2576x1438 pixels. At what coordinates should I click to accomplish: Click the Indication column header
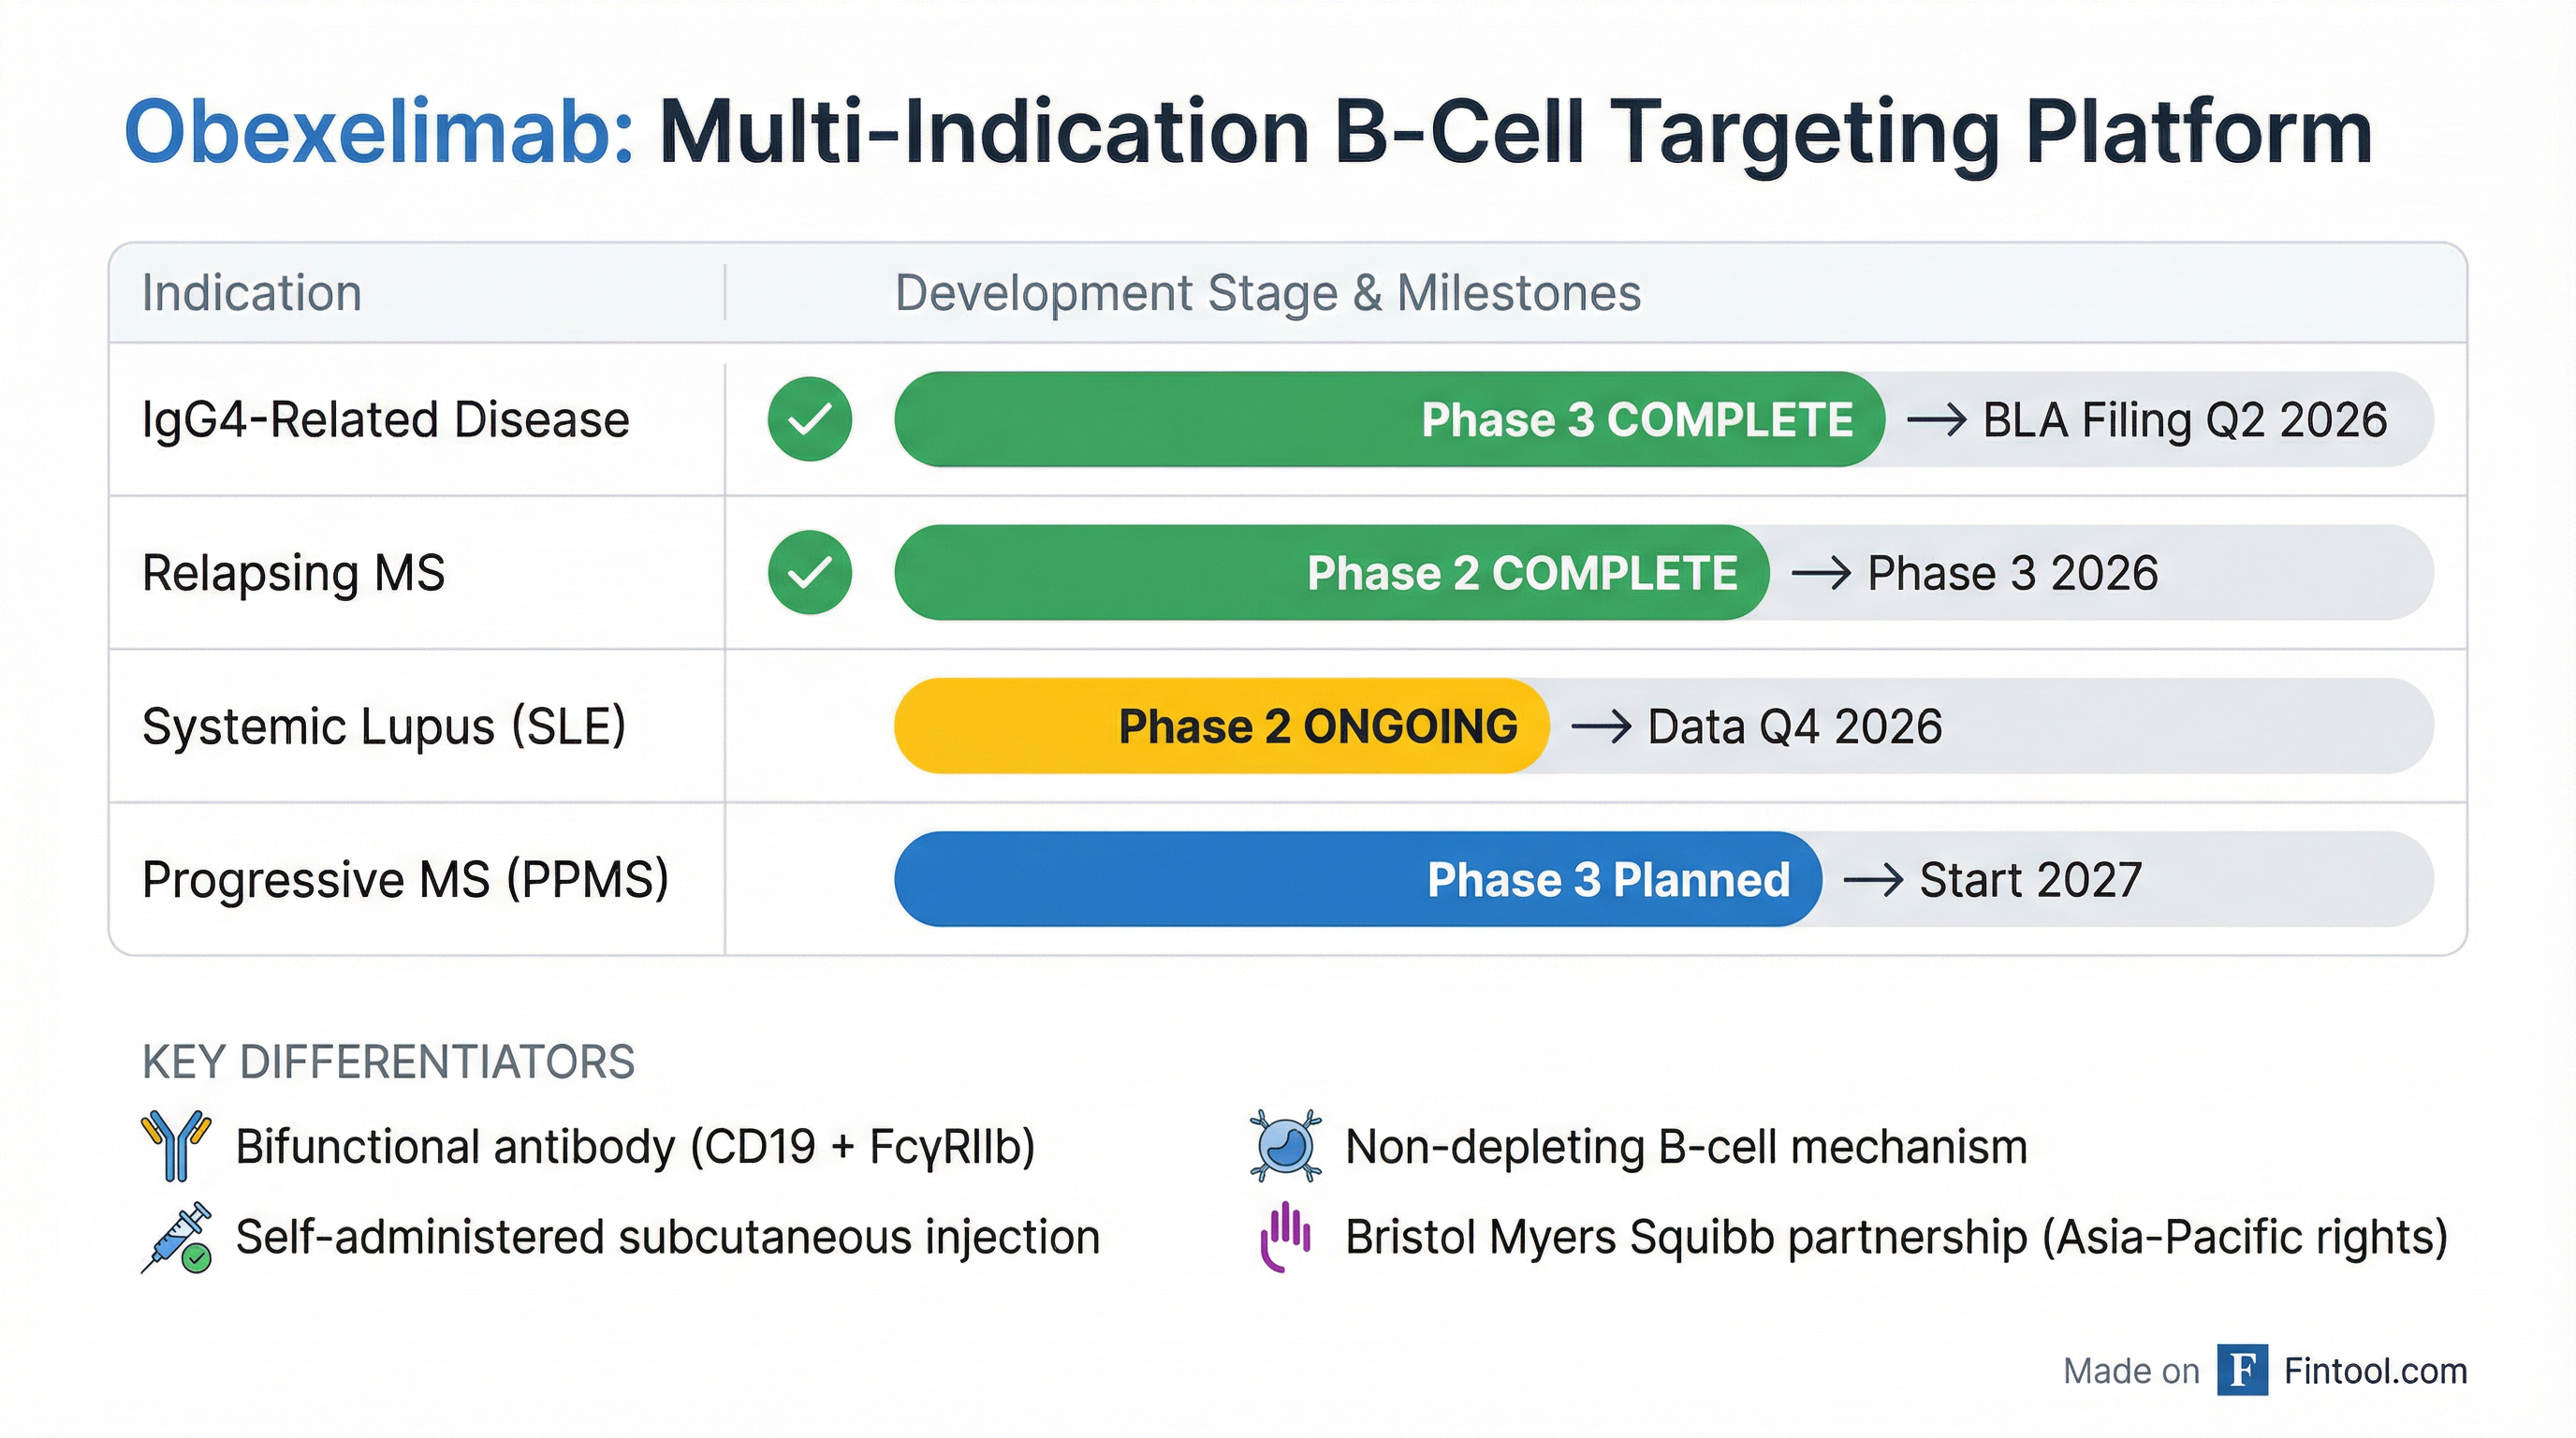pyautogui.click(x=252, y=293)
